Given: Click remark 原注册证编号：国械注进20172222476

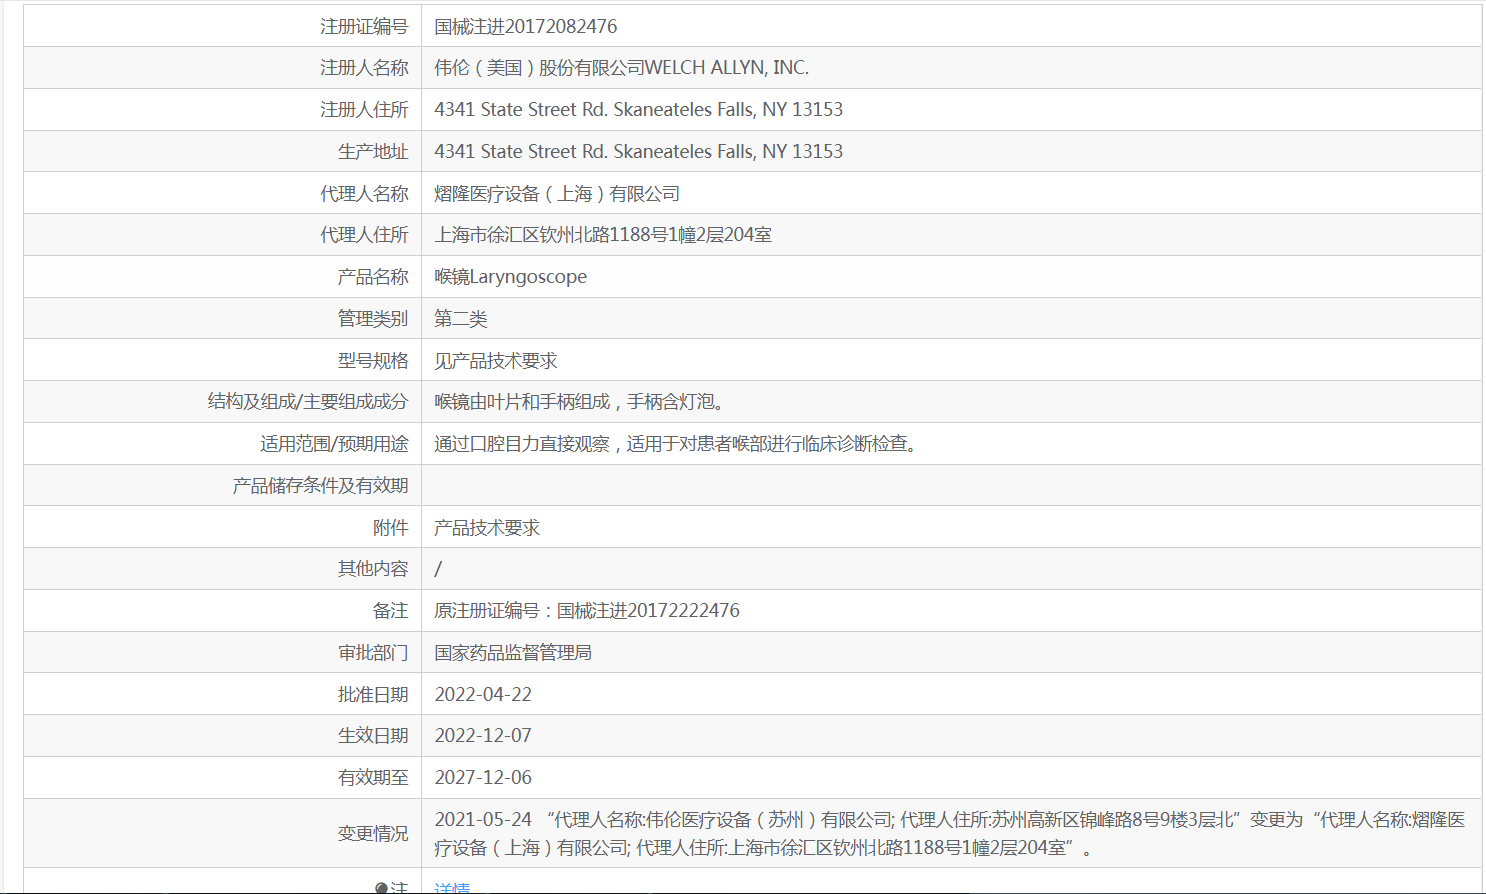Looking at the screenshot, I should coord(587,611).
